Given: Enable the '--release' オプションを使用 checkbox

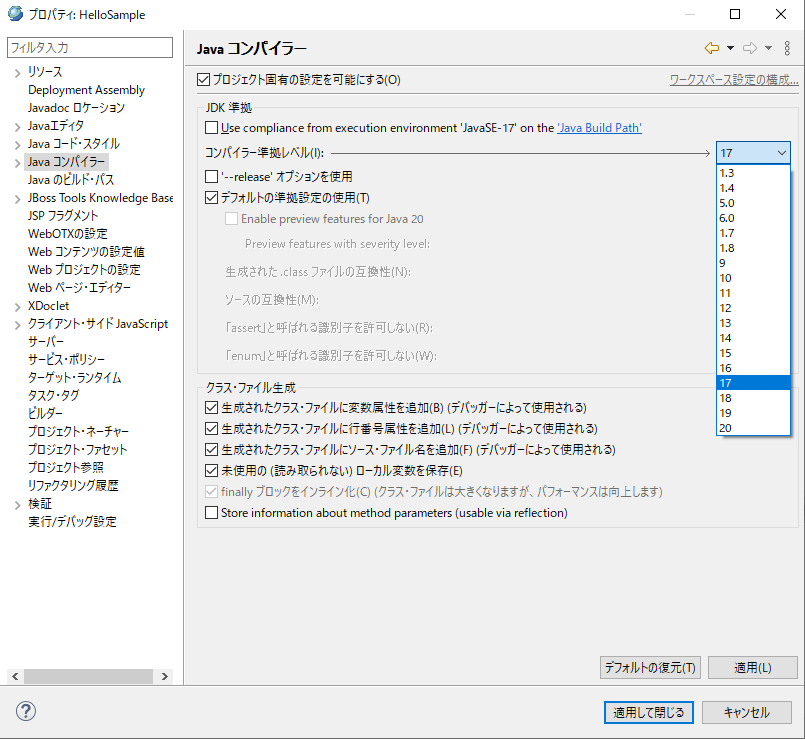Looking at the screenshot, I should click(211, 176).
